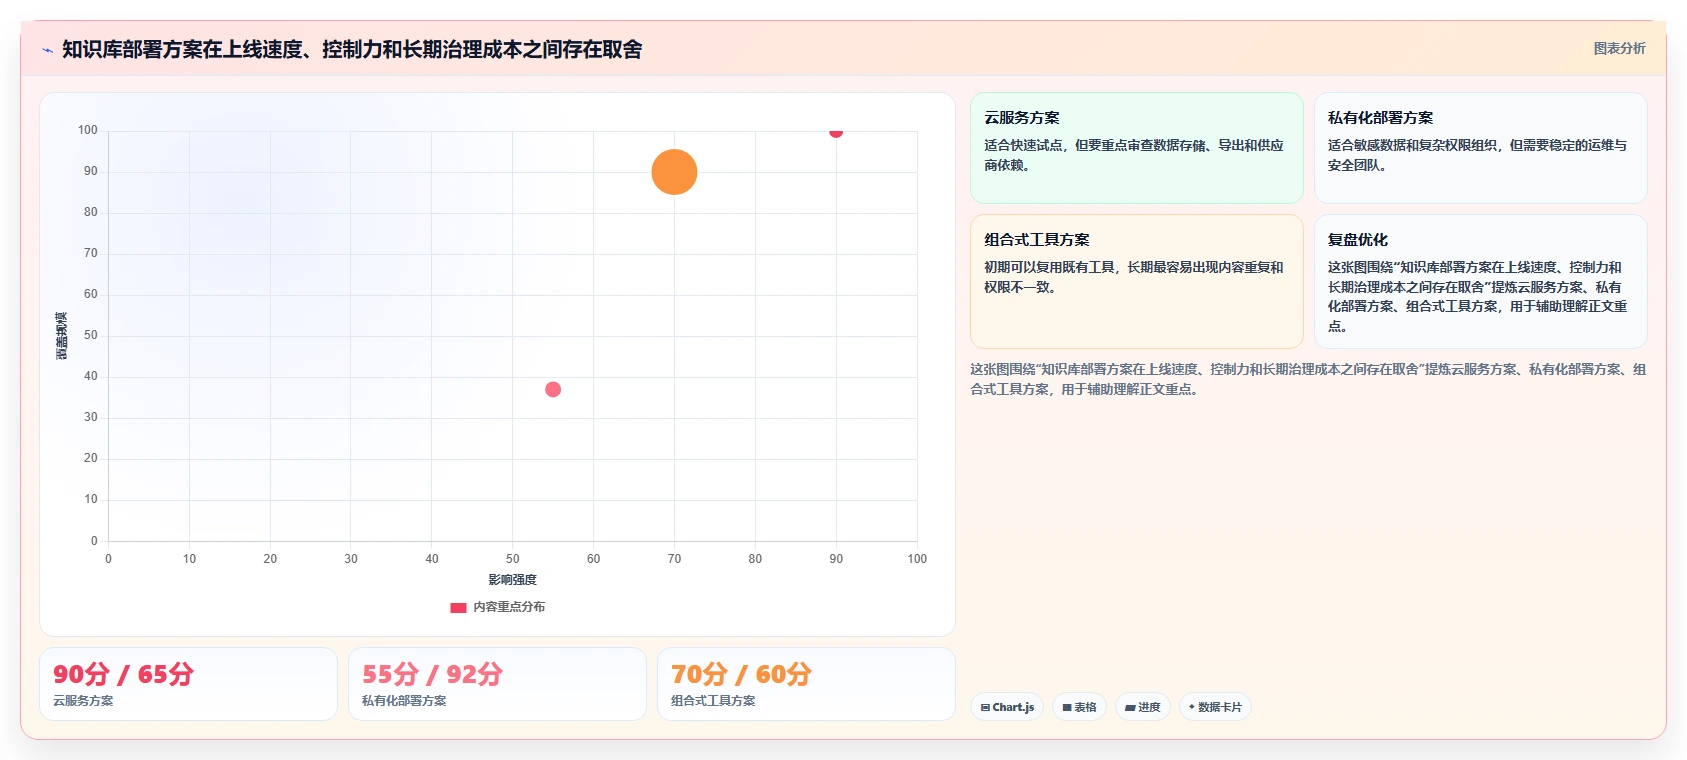Click the 覆盖规模 y-axis label
Image resolution: width=1687 pixels, height=760 pixels.
pyautogui.click(x=62, y=336)
